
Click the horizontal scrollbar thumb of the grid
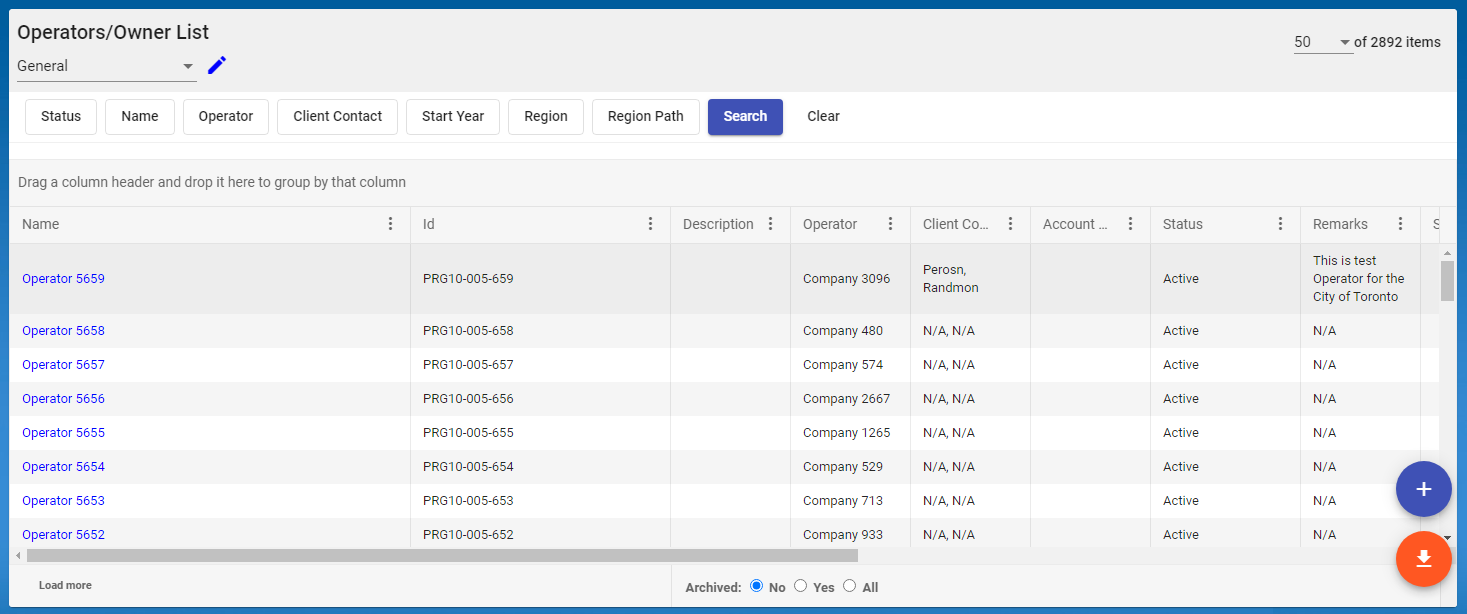(x=442, y=555)
